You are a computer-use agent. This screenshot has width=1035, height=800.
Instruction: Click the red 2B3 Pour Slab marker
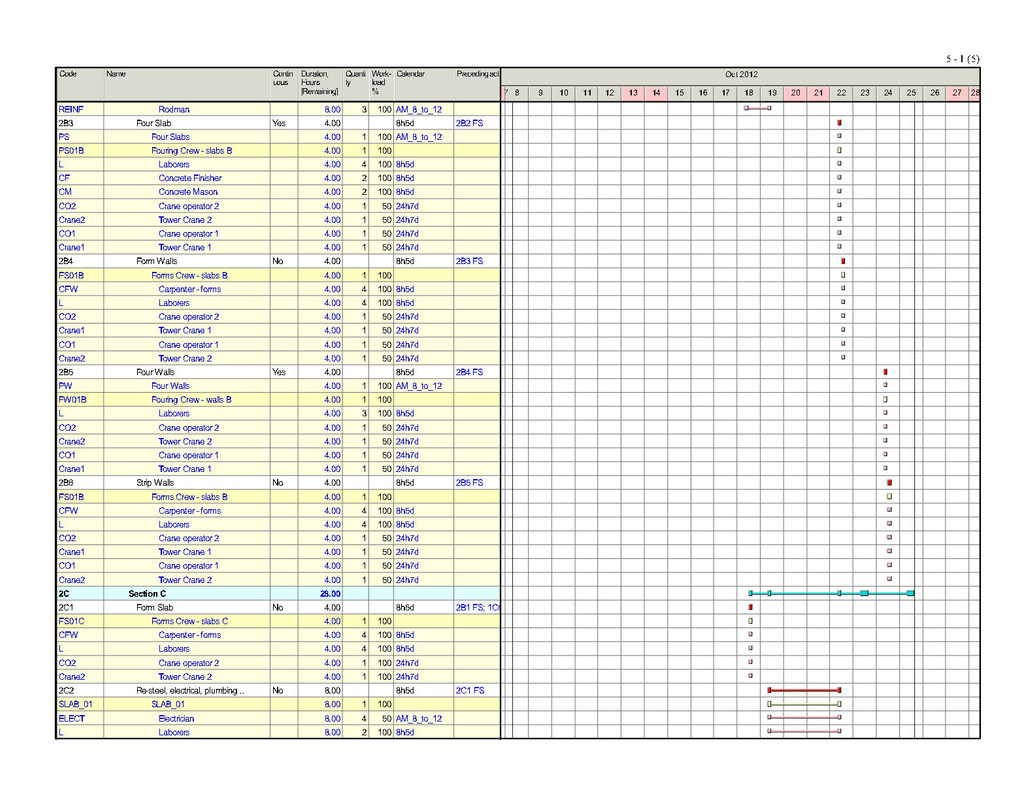pos(840,123)
